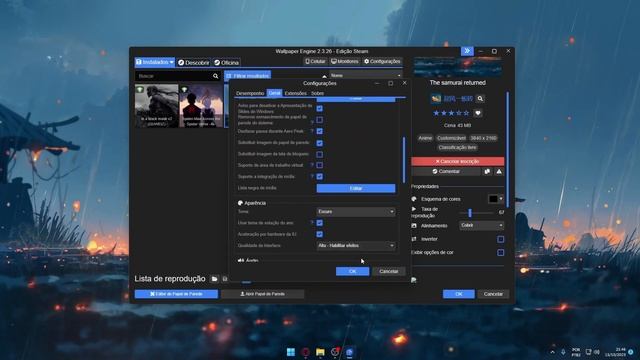Toggle UI hardware acceleration checkbox
Screen dimensions: 640x360
tap(320, 234)
